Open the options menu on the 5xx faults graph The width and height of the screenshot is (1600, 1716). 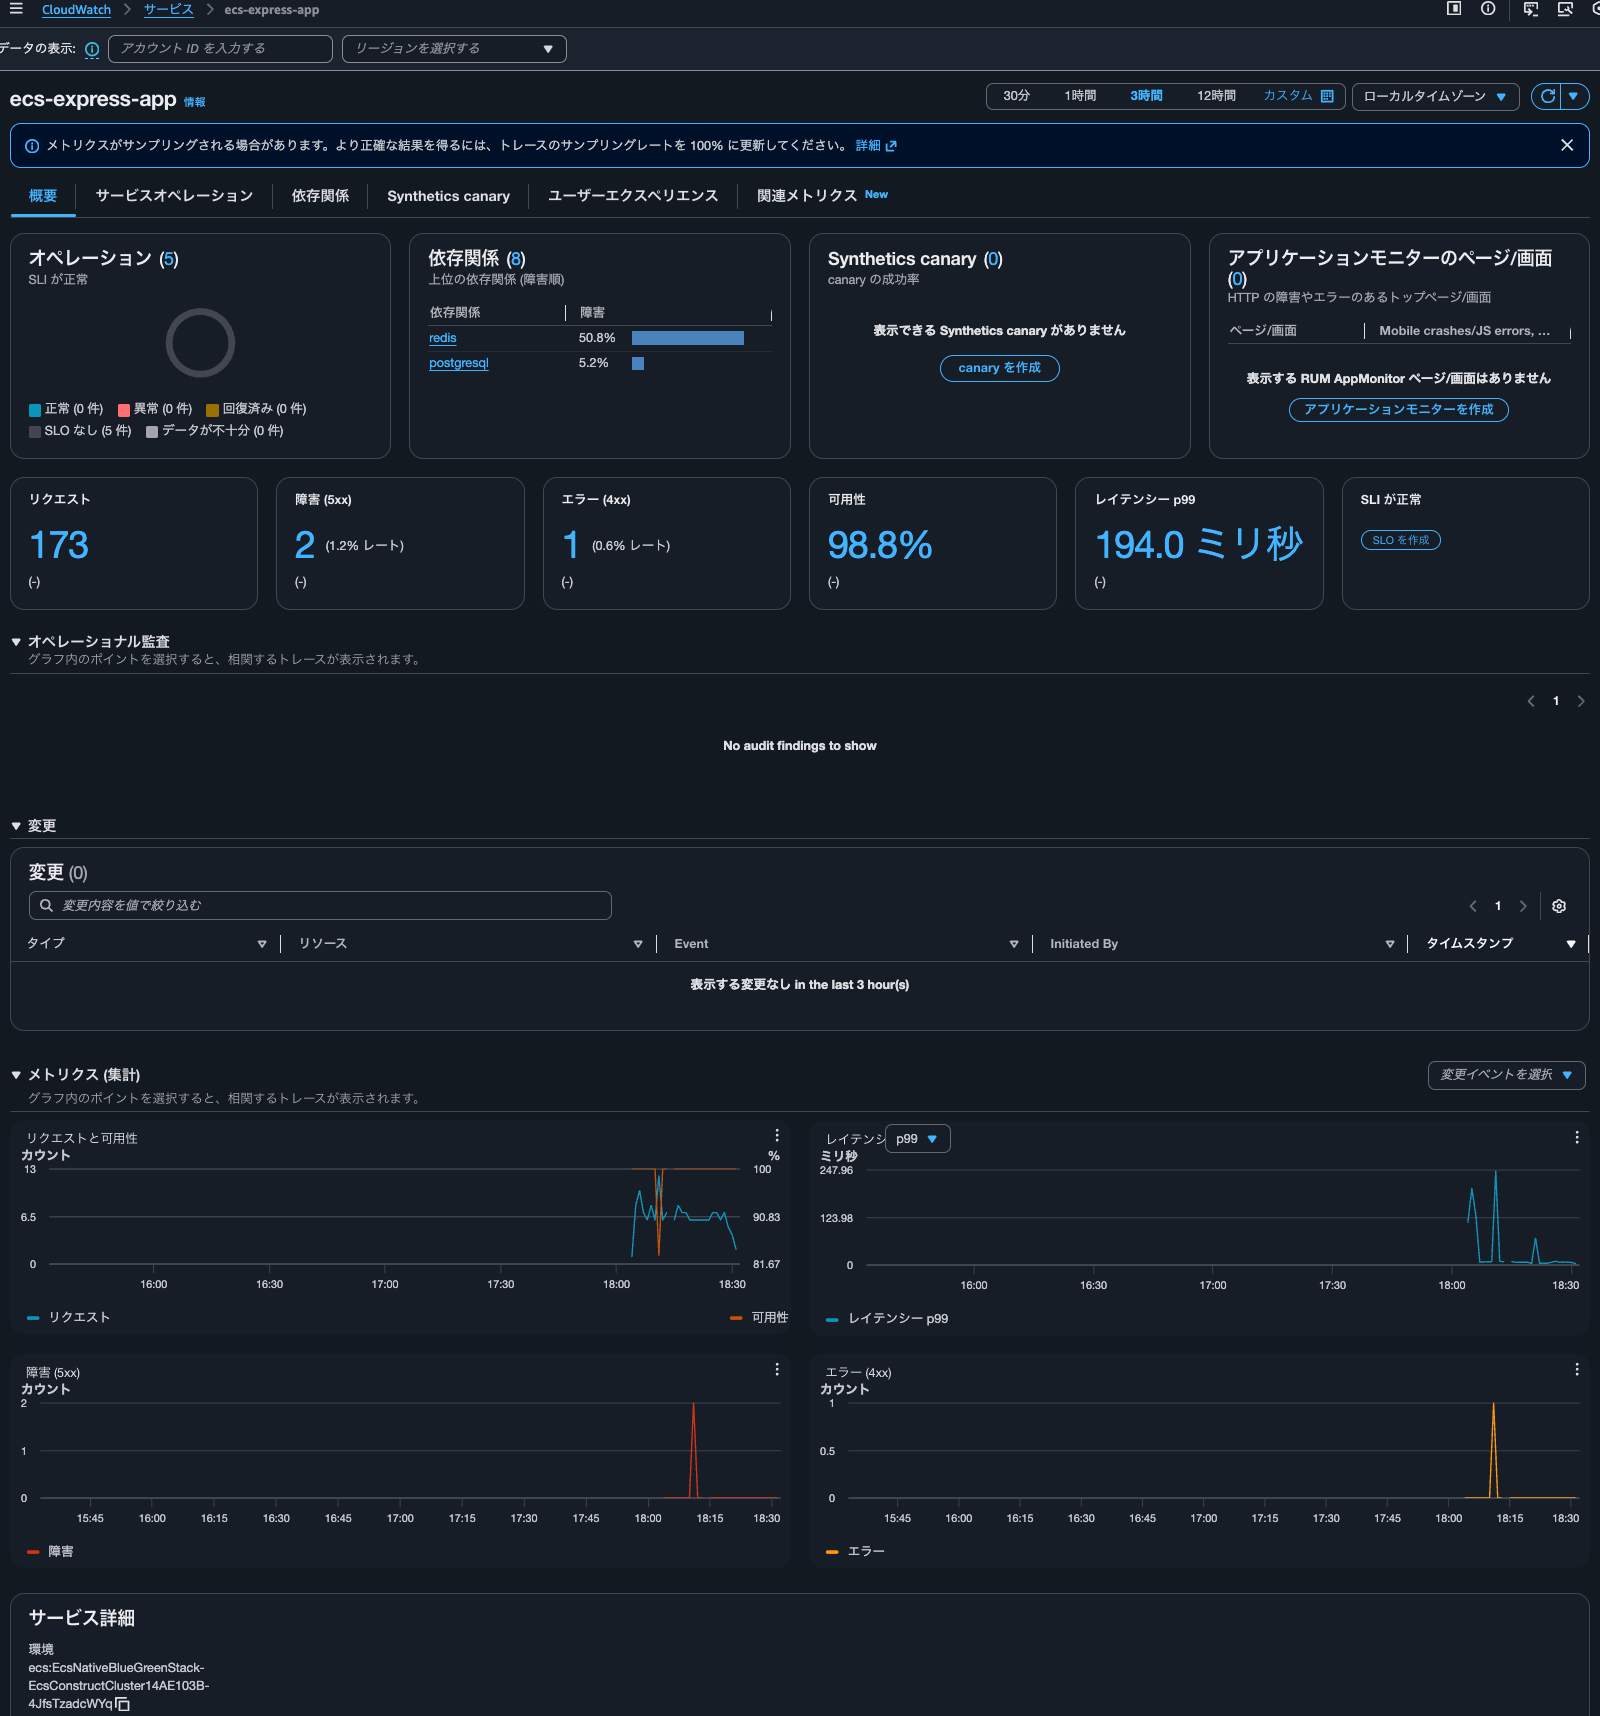pyautogui.click(x=776, y=1370)
